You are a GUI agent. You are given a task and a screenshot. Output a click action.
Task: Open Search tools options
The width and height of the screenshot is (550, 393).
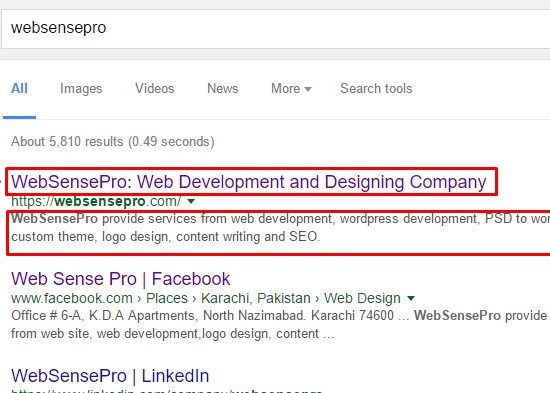coord(376,88)
